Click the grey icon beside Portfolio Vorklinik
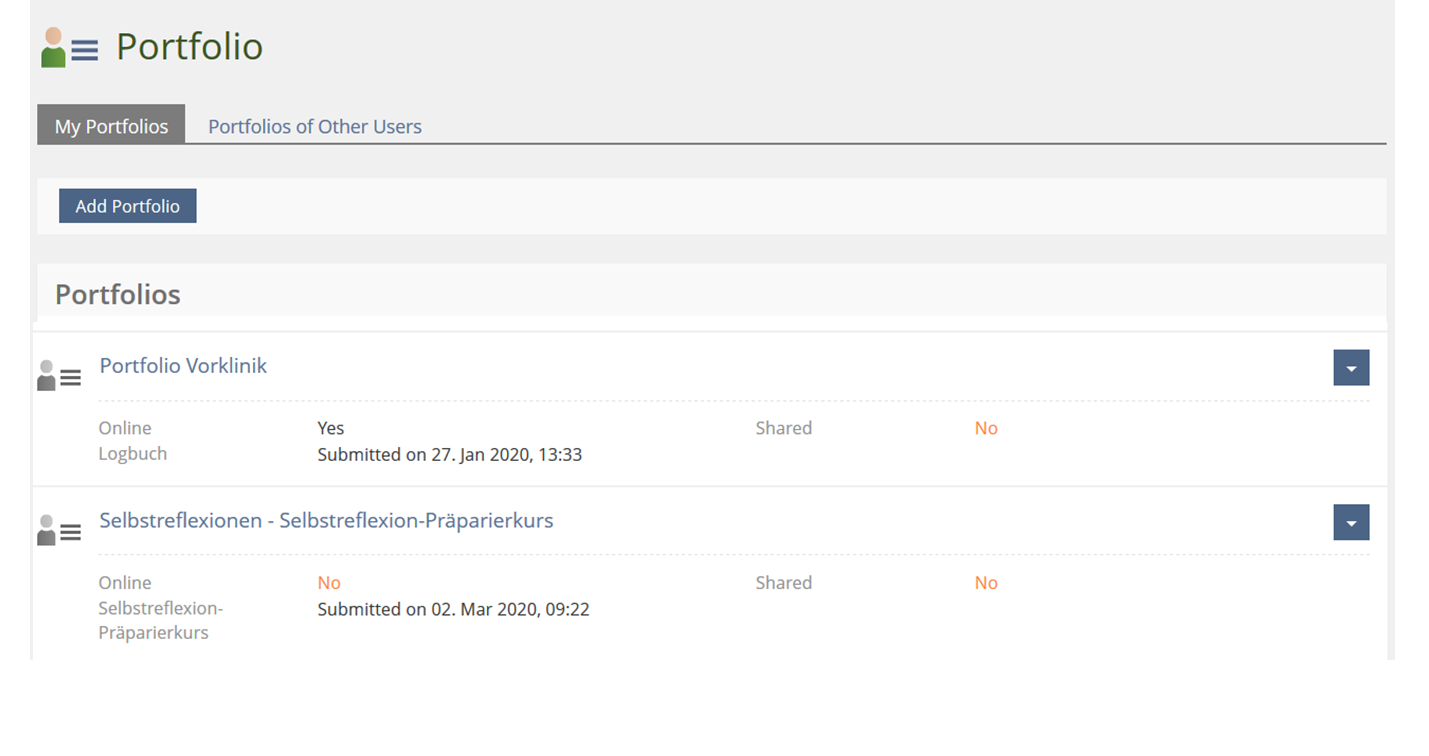1429x756 pixels. coord(59,376)
